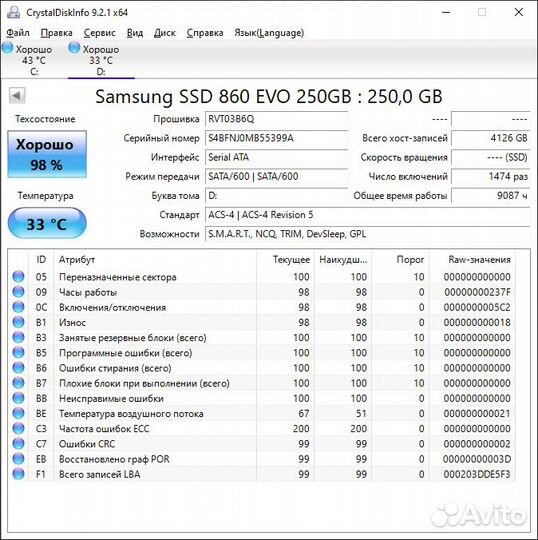
Task: Open the Файл menu
Action: 18,33
